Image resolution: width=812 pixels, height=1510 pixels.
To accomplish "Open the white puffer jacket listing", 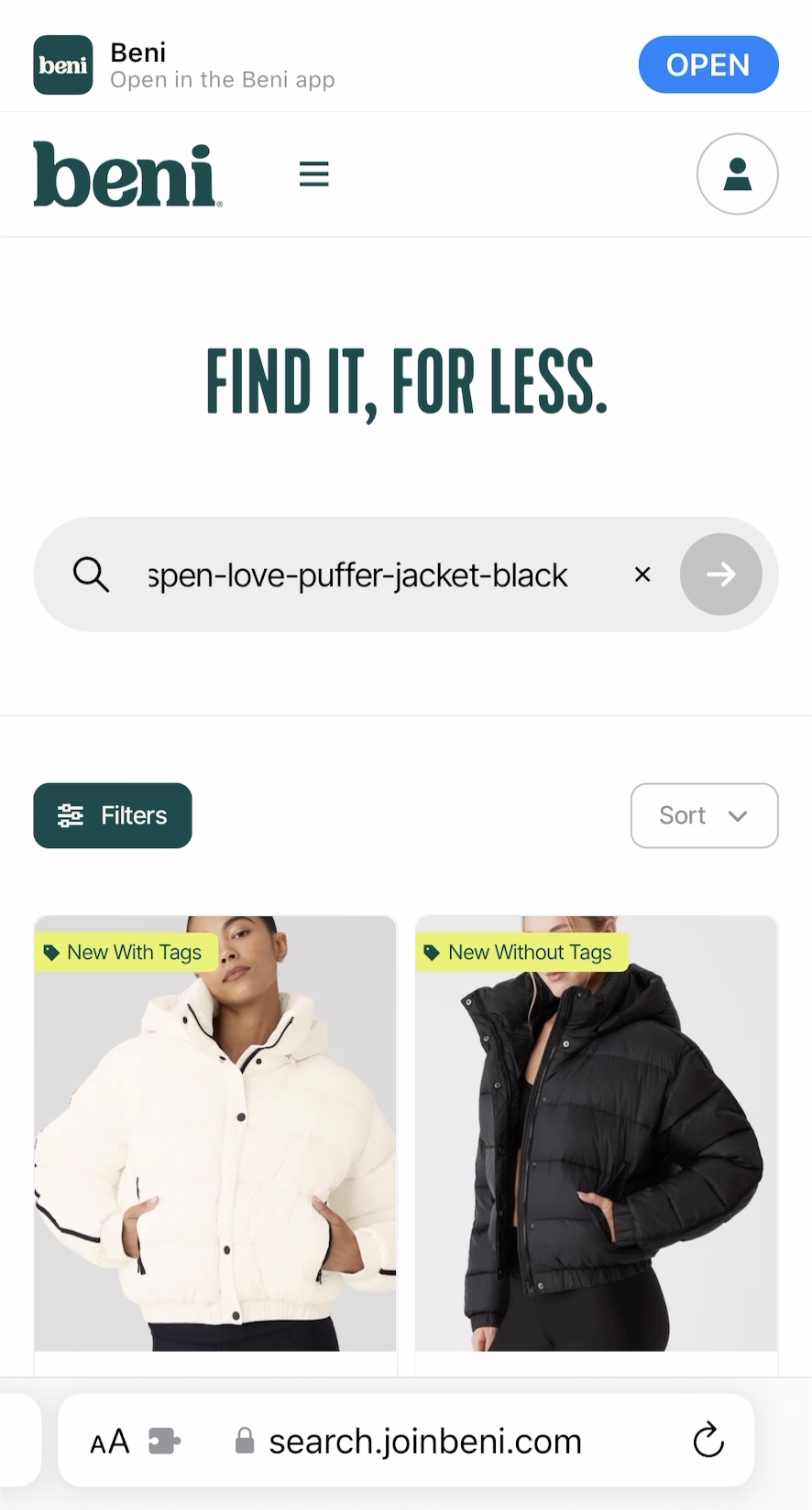I will tap(215, 1133).
